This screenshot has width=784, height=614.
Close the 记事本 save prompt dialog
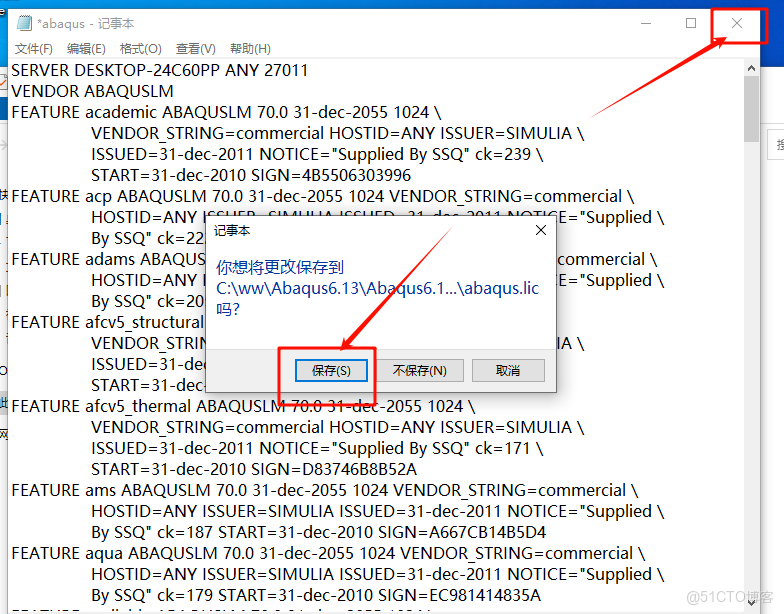540,230
